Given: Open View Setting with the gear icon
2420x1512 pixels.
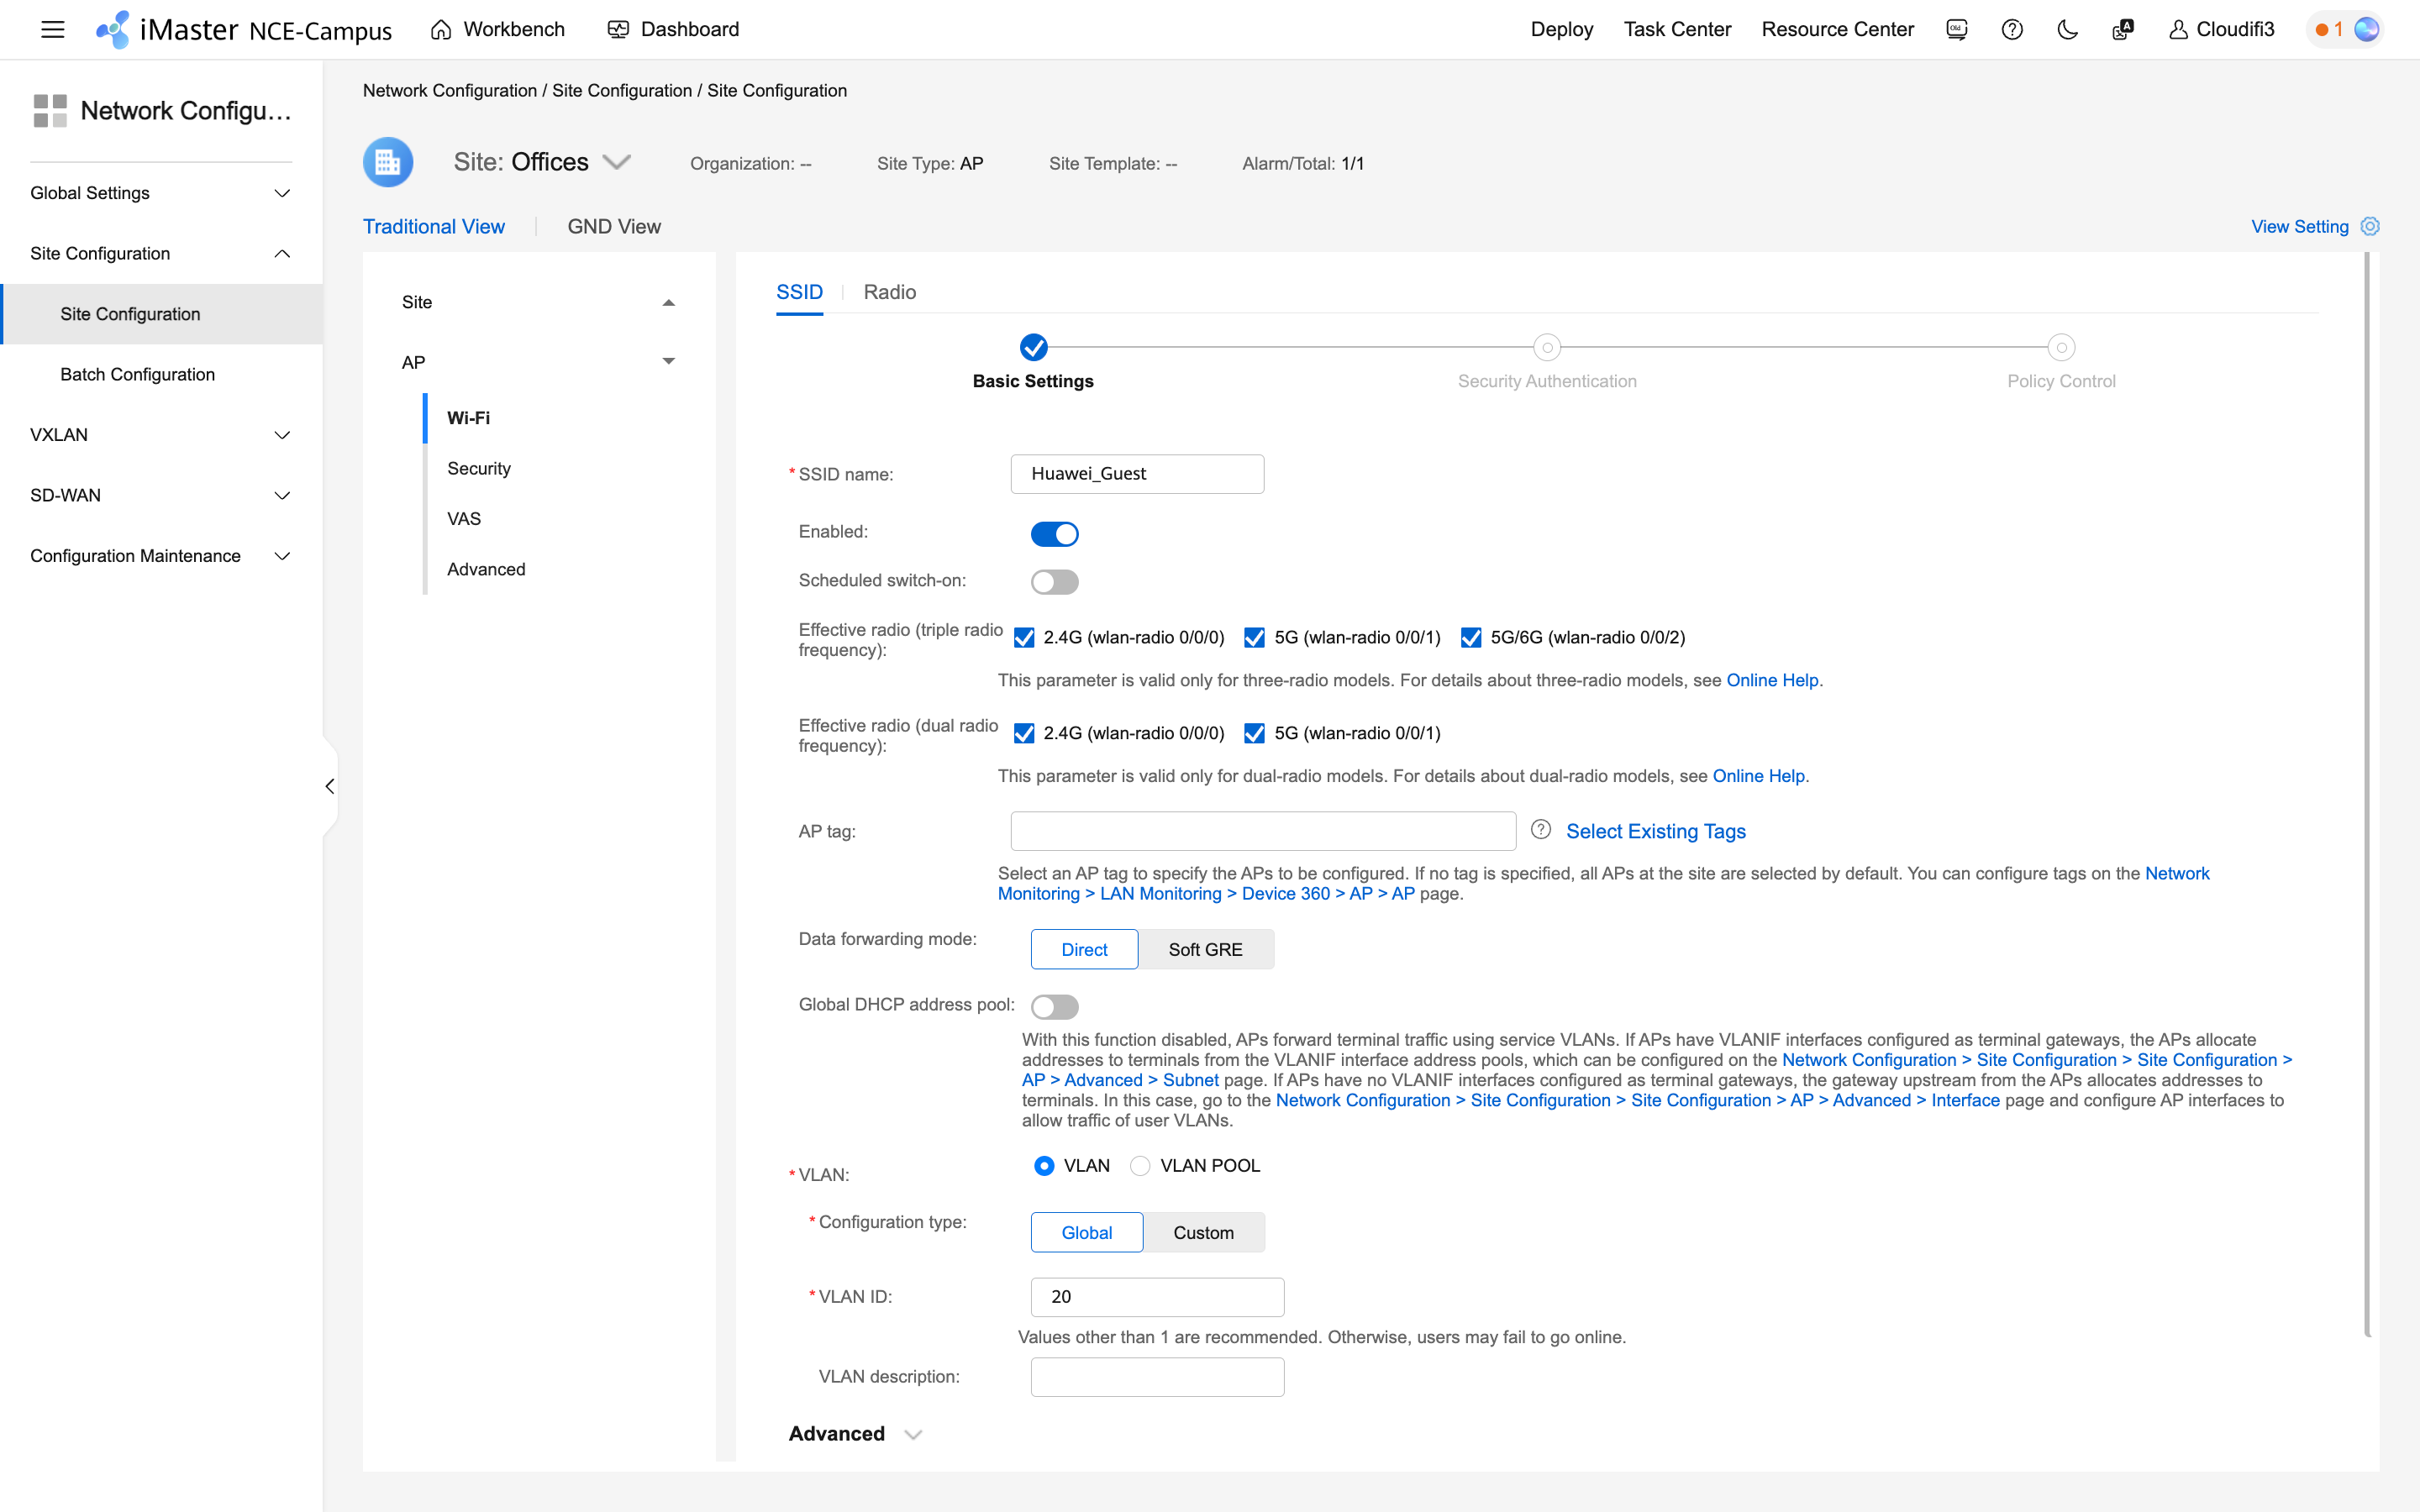Looking at the screenshot, I should (x=2368, y=226).
